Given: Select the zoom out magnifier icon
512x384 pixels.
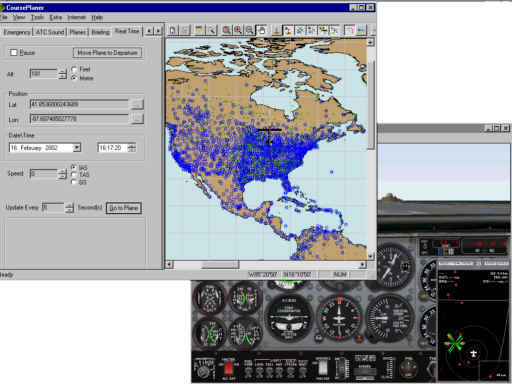Looking at the screenshot, I should tap(249, 30).
